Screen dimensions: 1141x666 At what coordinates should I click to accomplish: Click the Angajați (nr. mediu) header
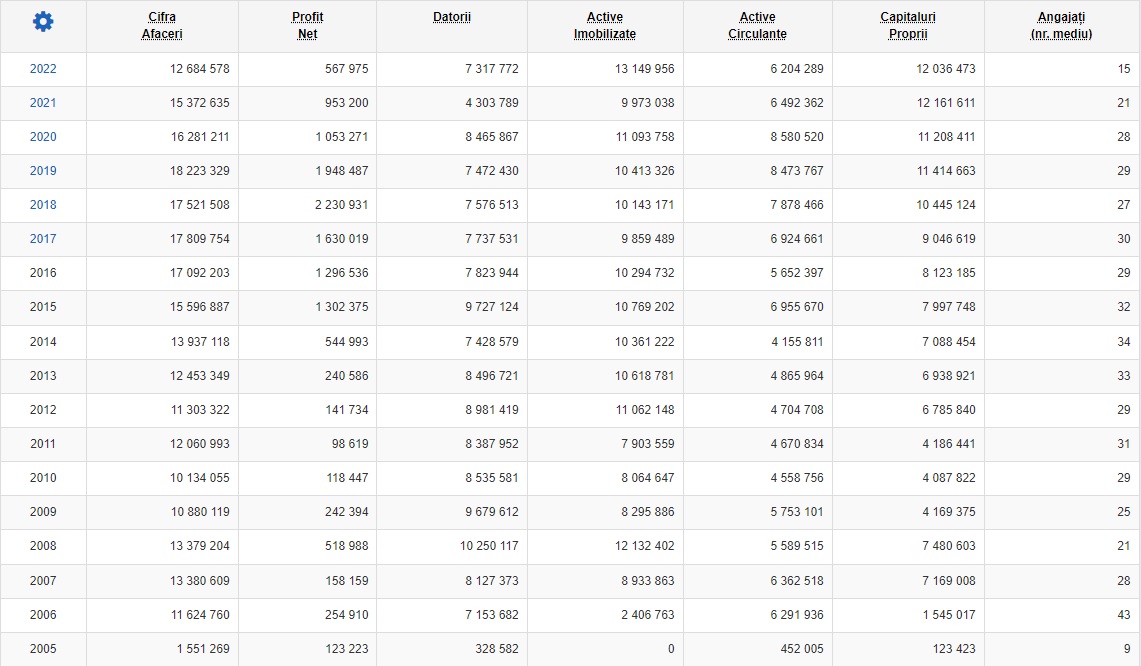1061,25
